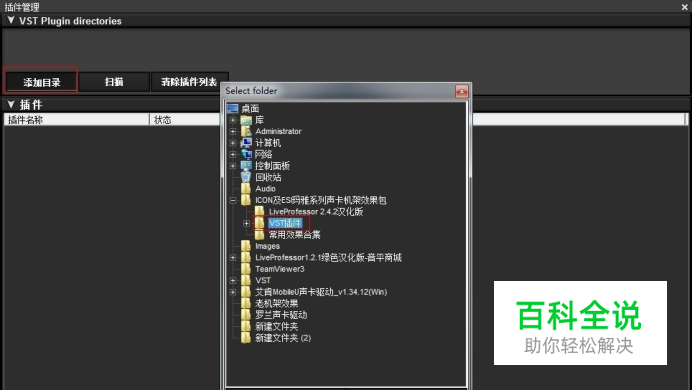Click the 清除插件列表 button
This screenshot has height=390, width=692.
(189, 82)
